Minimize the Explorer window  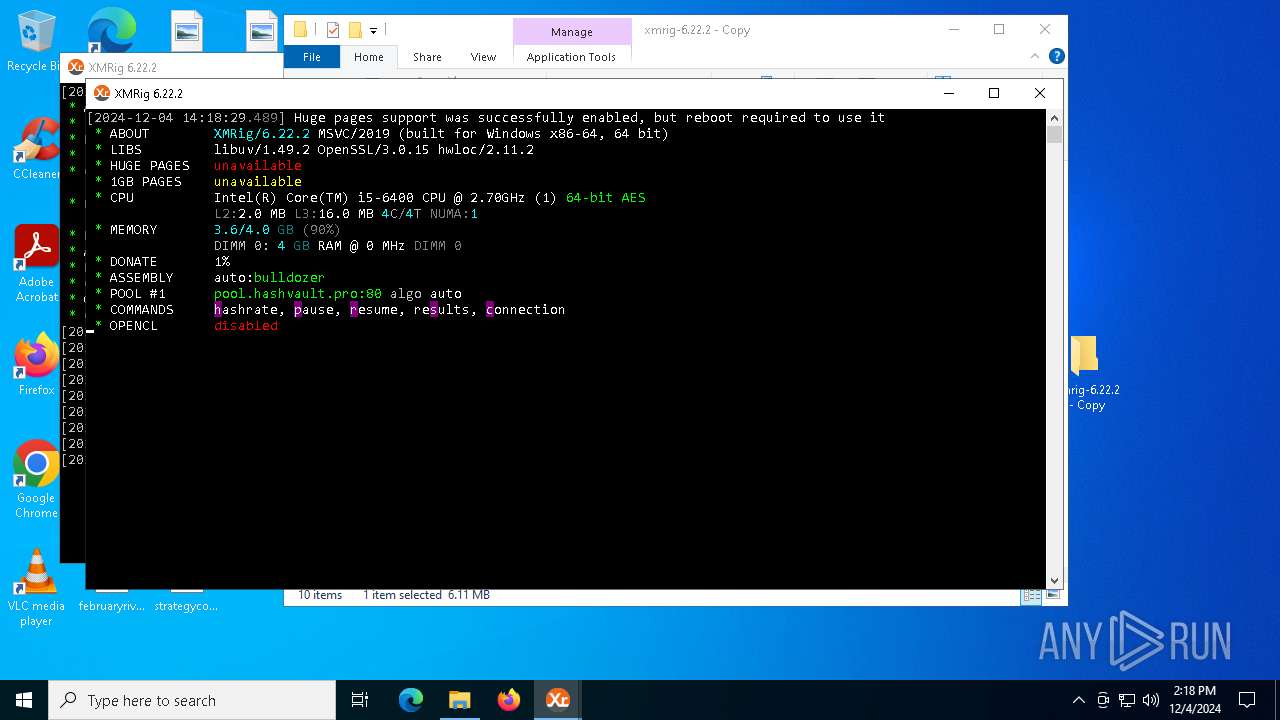pos(953,30)
